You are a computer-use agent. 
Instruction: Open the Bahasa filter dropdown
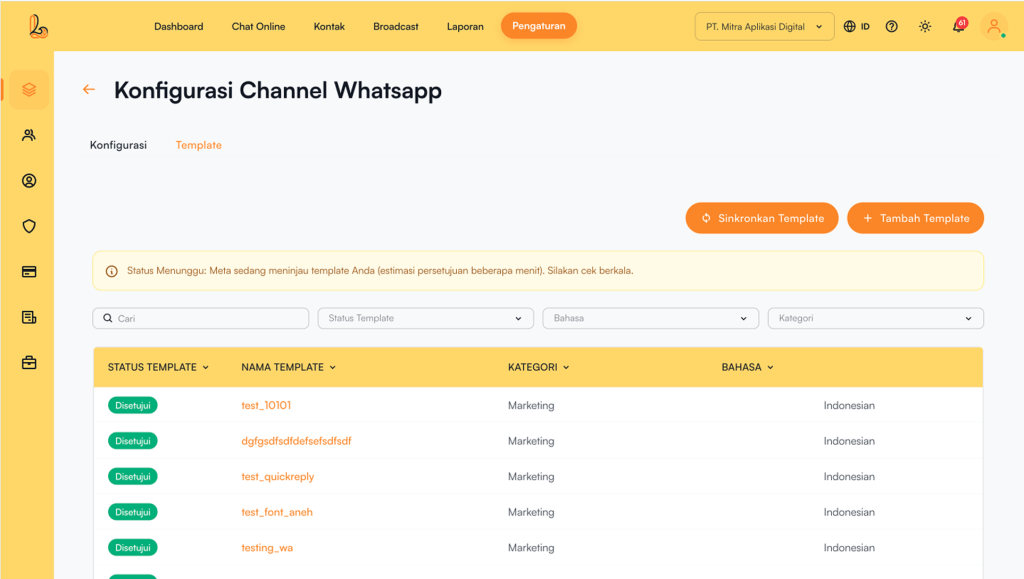(650, 318)
